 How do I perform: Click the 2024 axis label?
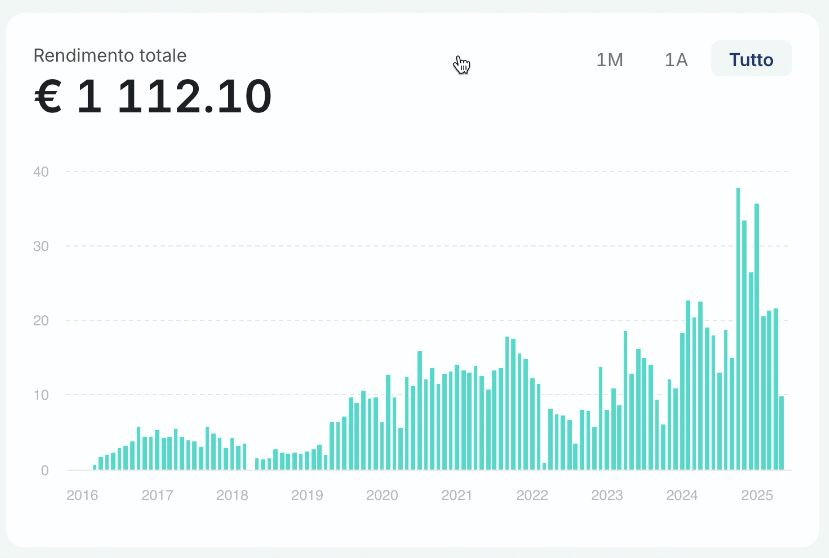(682, 495)
